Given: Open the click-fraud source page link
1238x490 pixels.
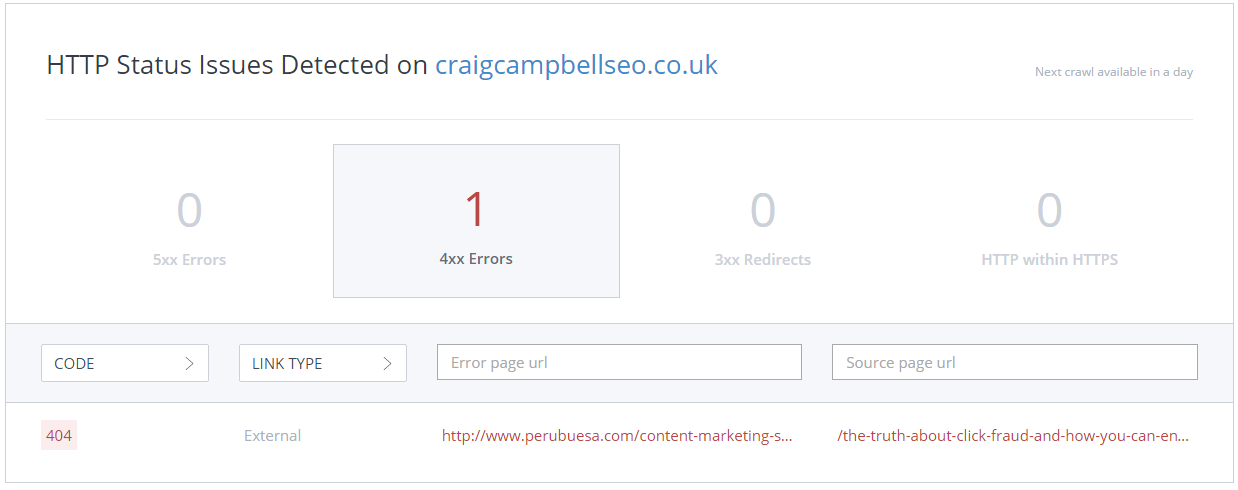Looking at the screenshot, I should click(x=1013, y=436).
